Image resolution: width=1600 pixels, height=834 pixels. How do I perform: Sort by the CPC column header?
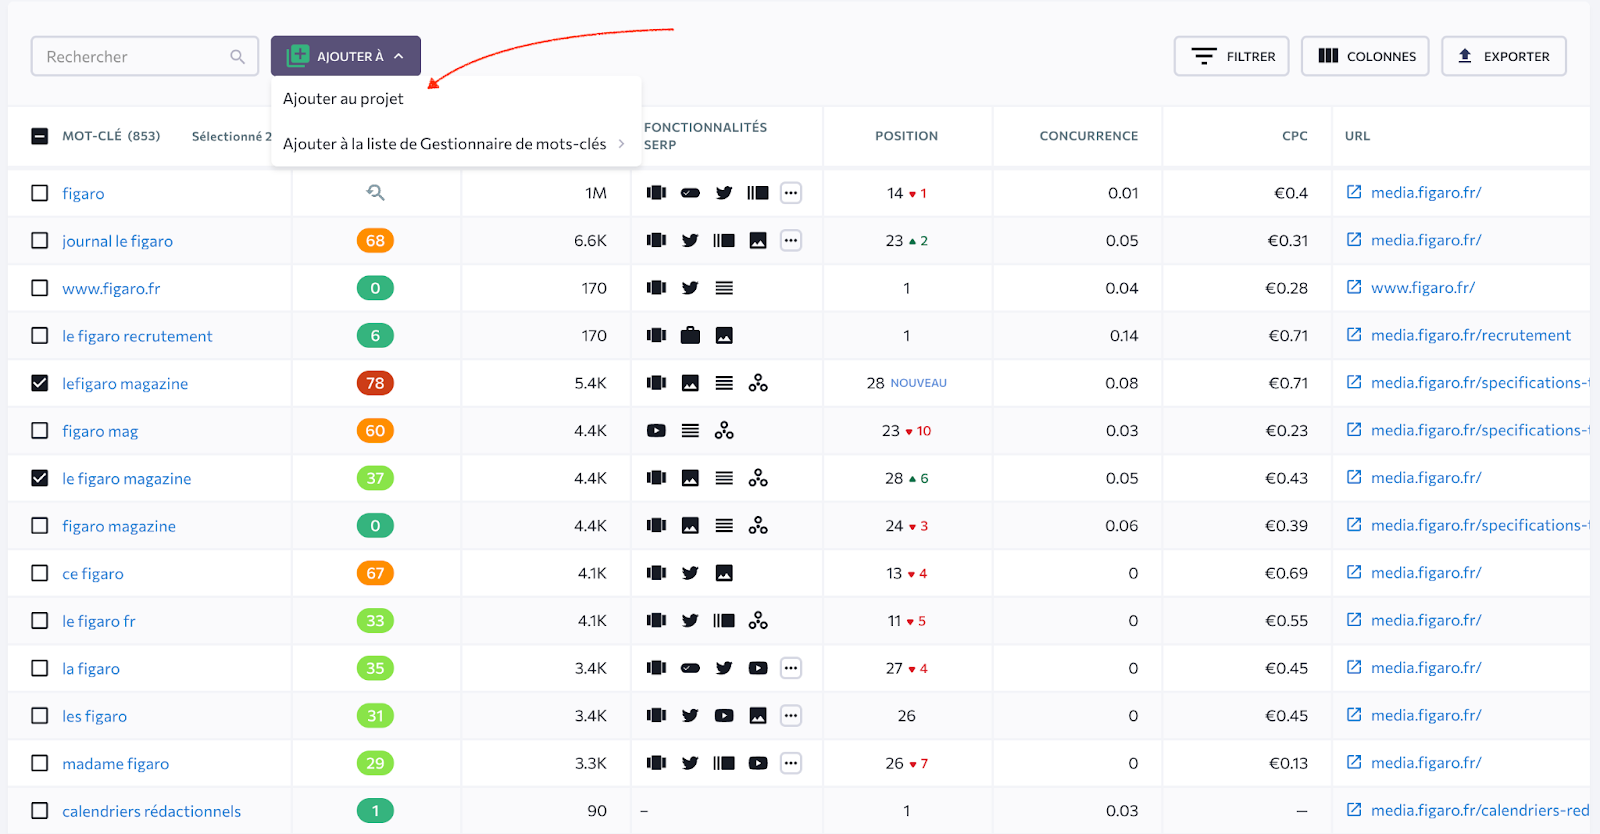[1295, 136]
